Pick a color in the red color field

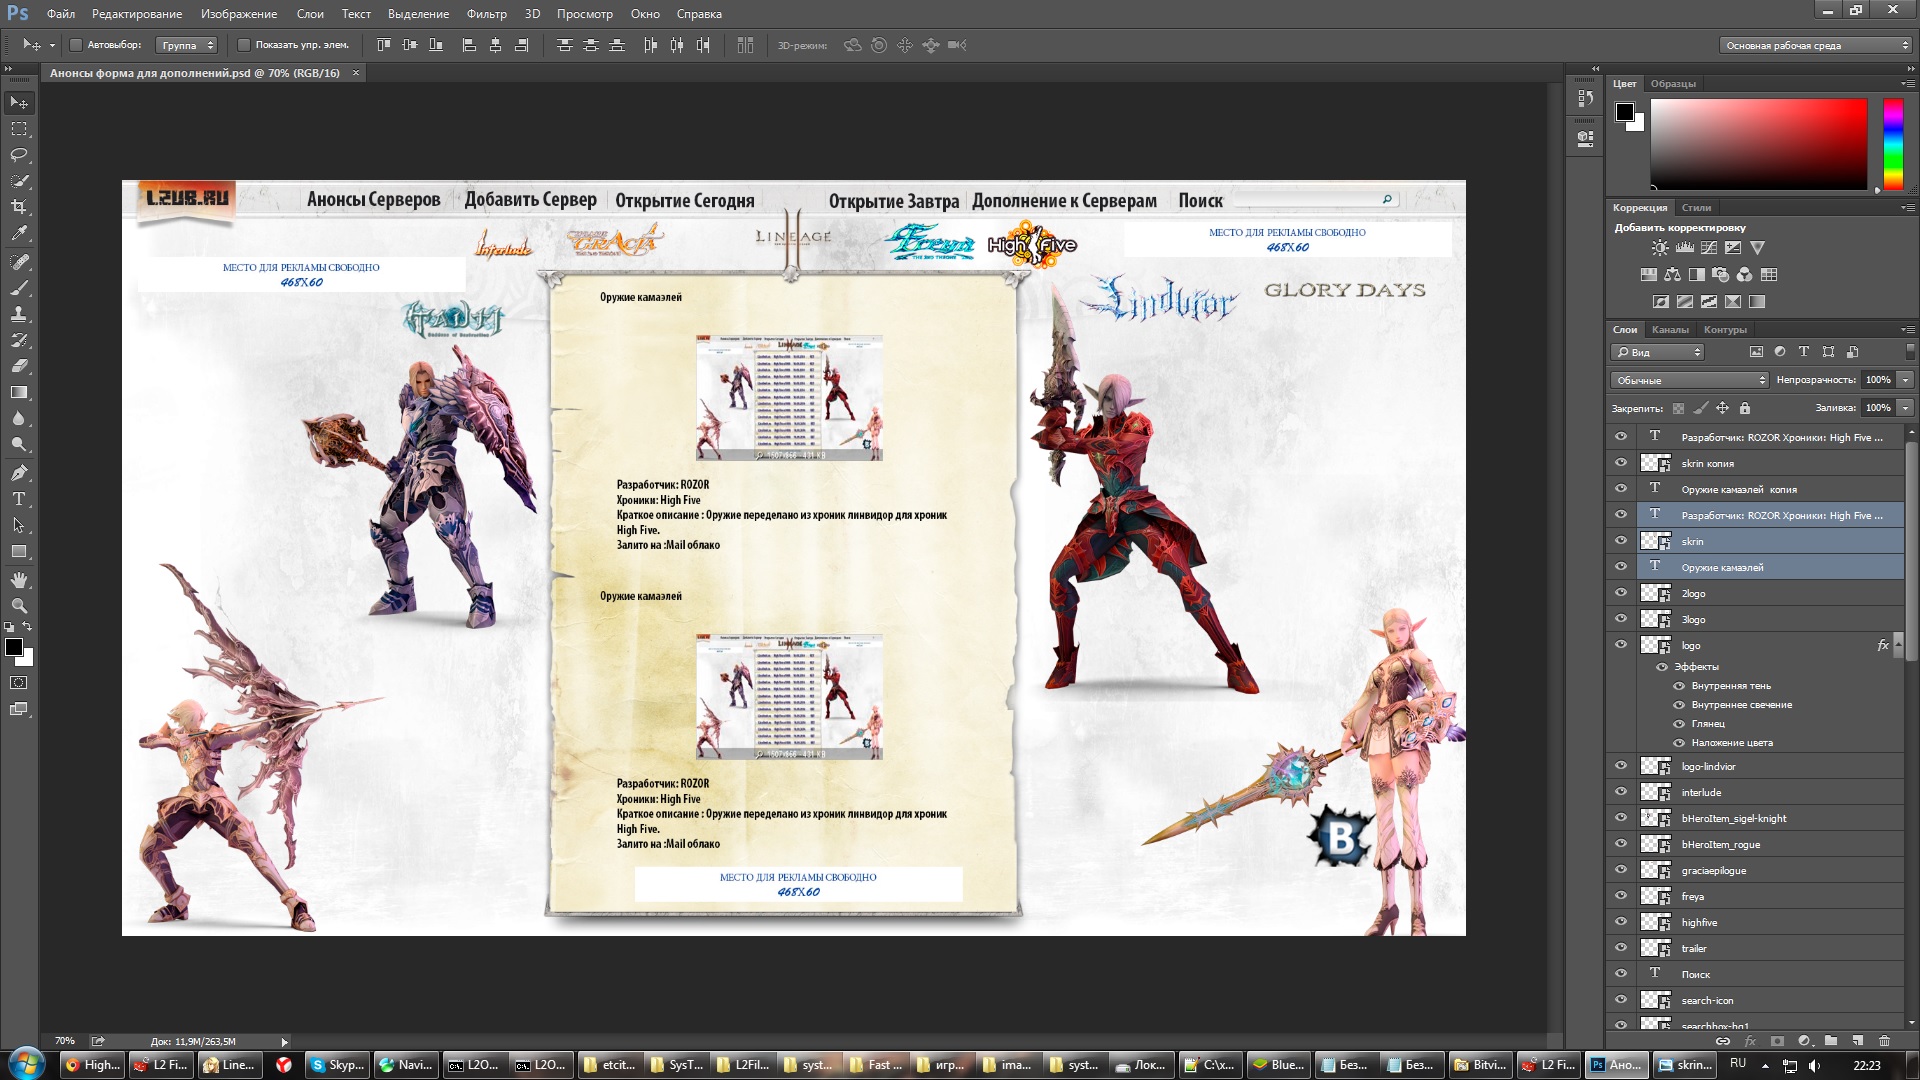[1759, 144]
